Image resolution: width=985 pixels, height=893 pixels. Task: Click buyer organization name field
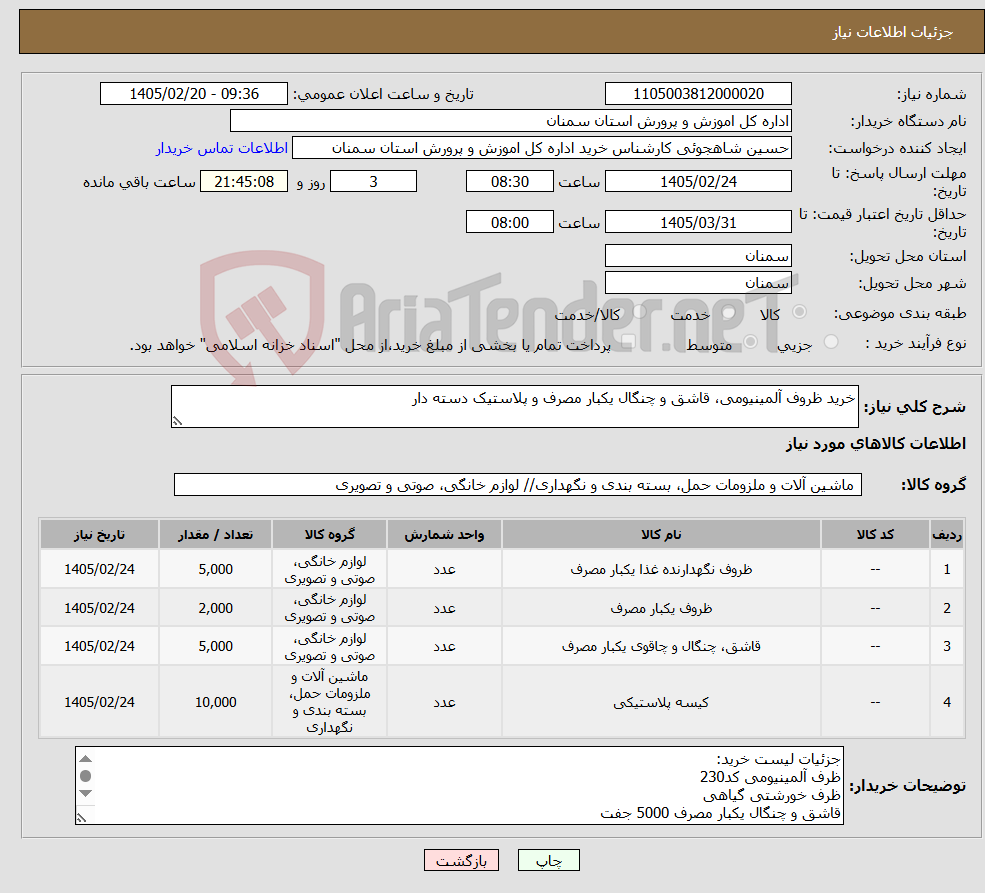pyautogui.click(x=511, y=121)
